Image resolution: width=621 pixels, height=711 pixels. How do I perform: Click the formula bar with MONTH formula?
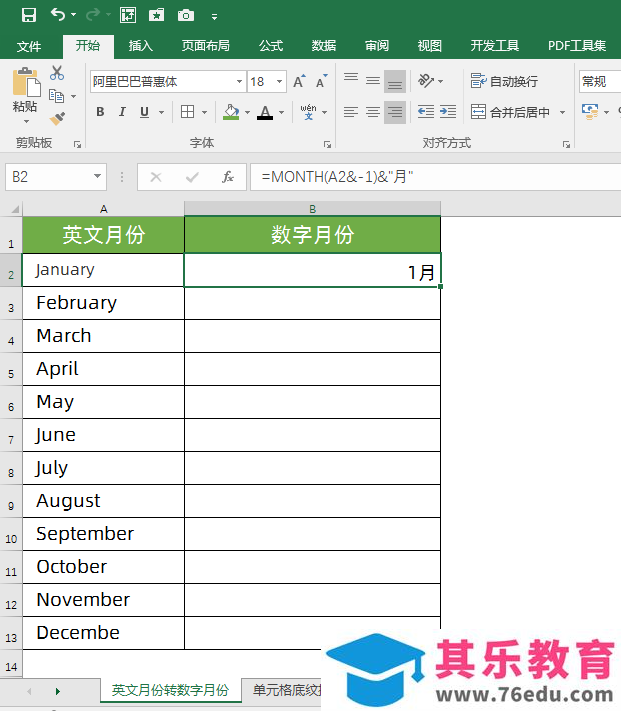[x=435, y=177]
